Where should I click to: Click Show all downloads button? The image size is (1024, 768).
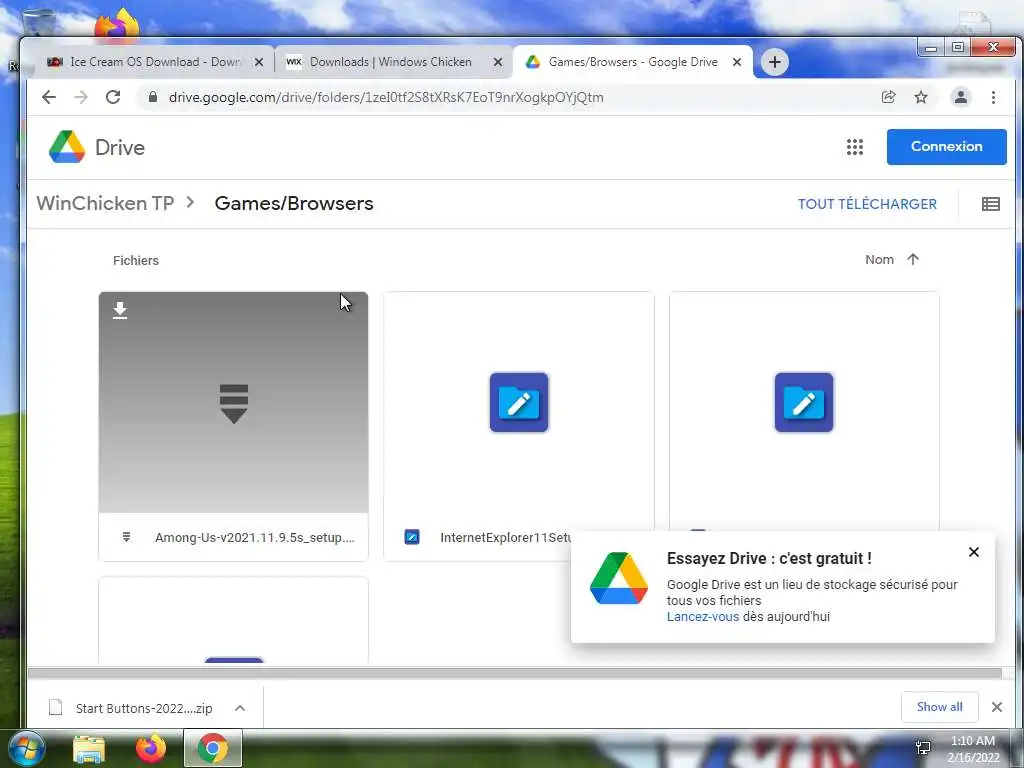pyautogui.click(x=939, y=707)
